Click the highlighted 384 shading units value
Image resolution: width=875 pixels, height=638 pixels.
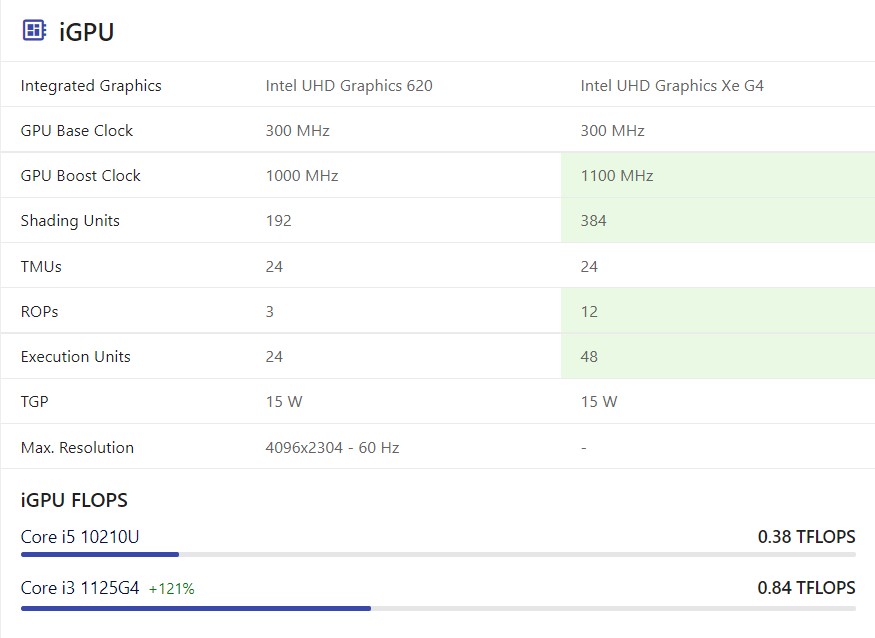tap(593, 221)
